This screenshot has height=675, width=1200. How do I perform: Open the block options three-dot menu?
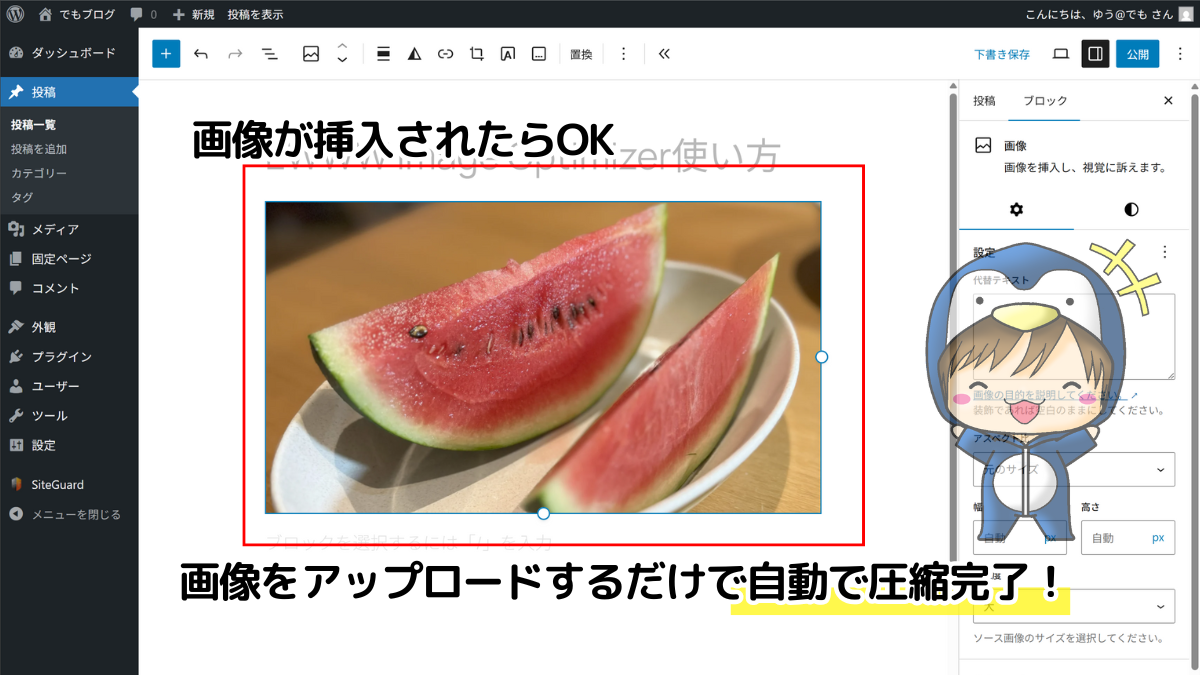coord(624,54)
